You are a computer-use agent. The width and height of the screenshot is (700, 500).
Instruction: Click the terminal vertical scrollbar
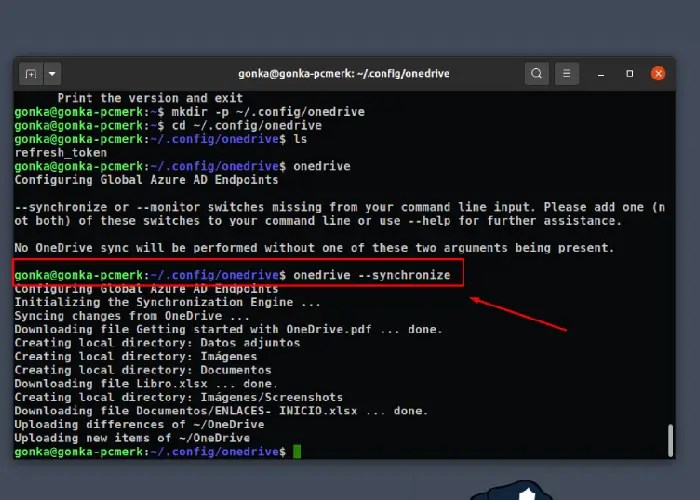pos(670,440)
